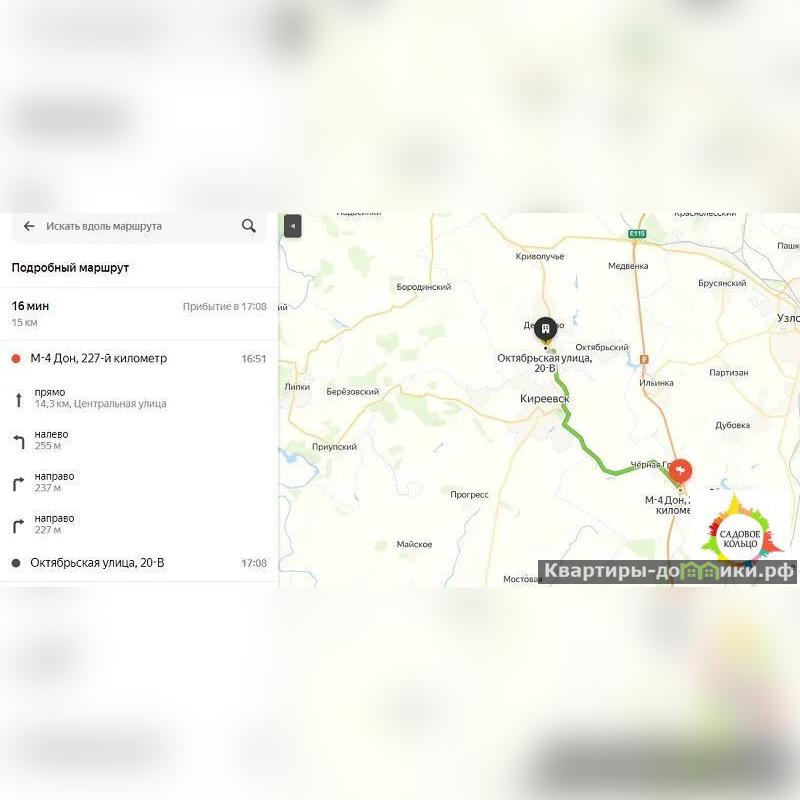Click the first turn-right arrow icon (237 м)
This screenshot has width=800, height=800.
click(18, 484)
